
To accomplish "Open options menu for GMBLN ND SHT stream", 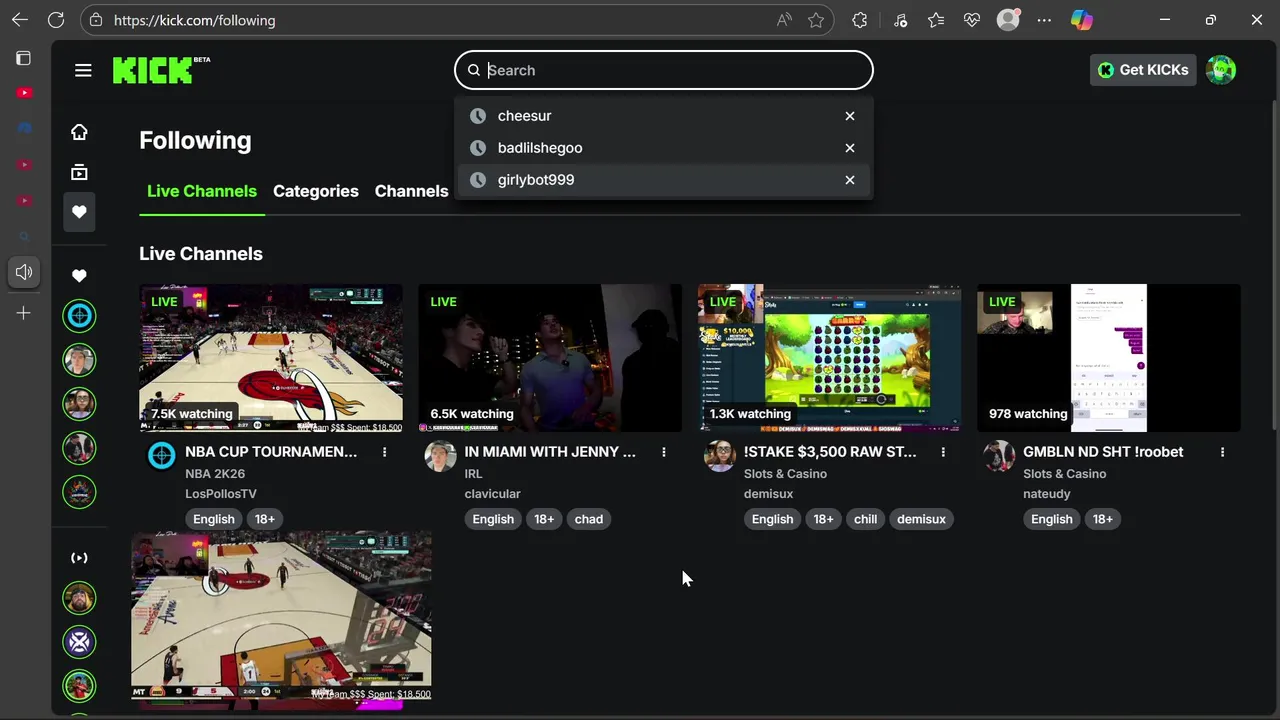I will [x=1222, y=452].
